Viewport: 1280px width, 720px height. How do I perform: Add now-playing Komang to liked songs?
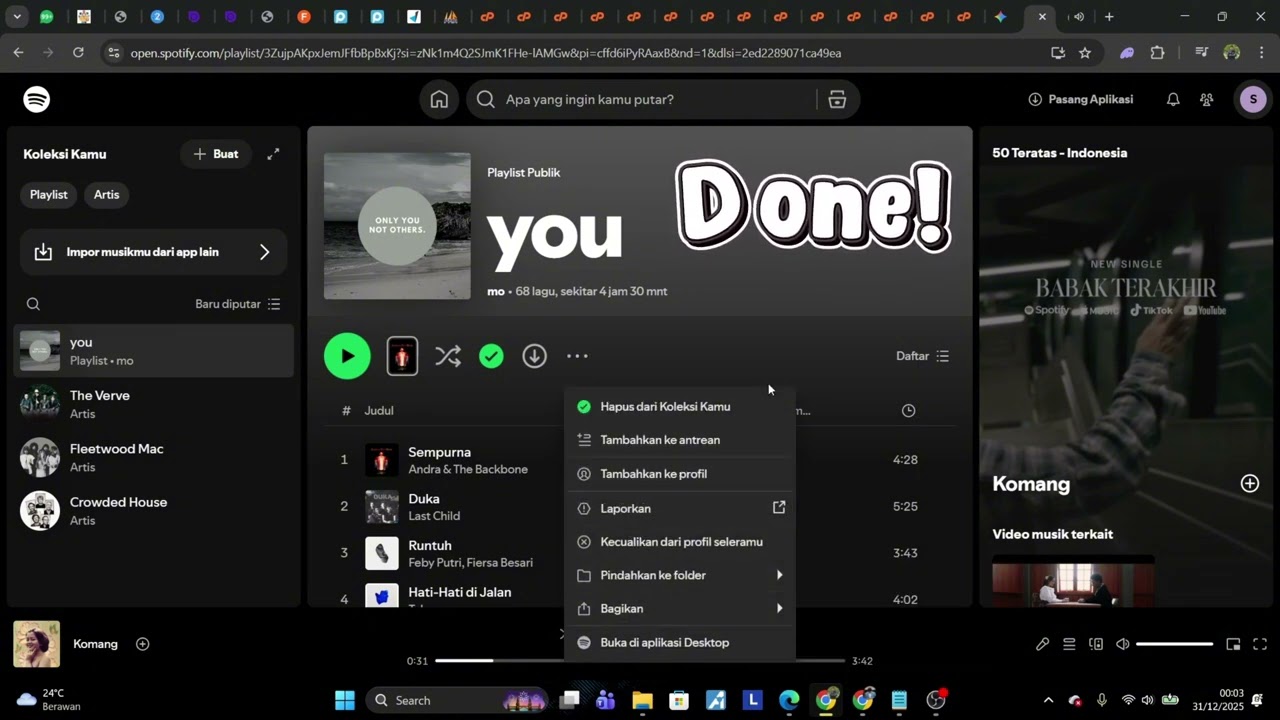tap(142, 644)
